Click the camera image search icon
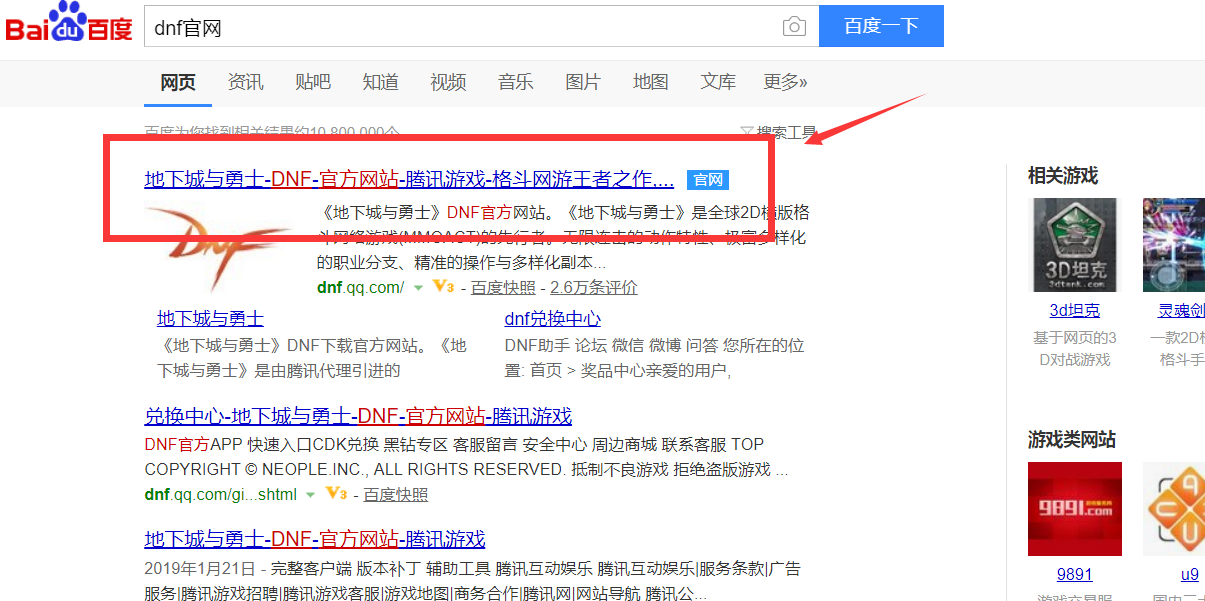 [794, 27]
